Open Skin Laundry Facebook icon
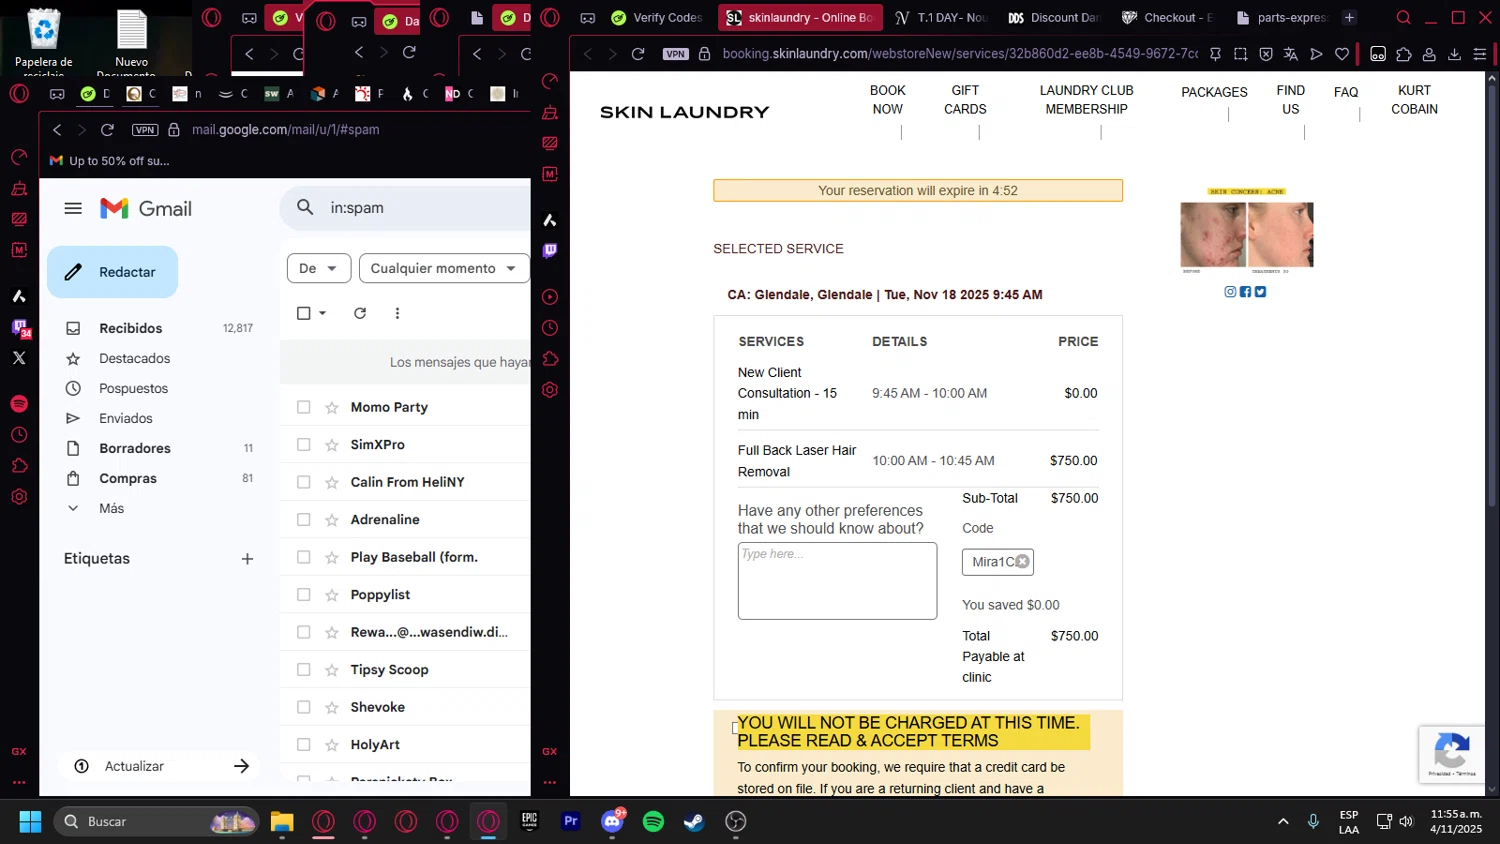 tap(1245, 292)
